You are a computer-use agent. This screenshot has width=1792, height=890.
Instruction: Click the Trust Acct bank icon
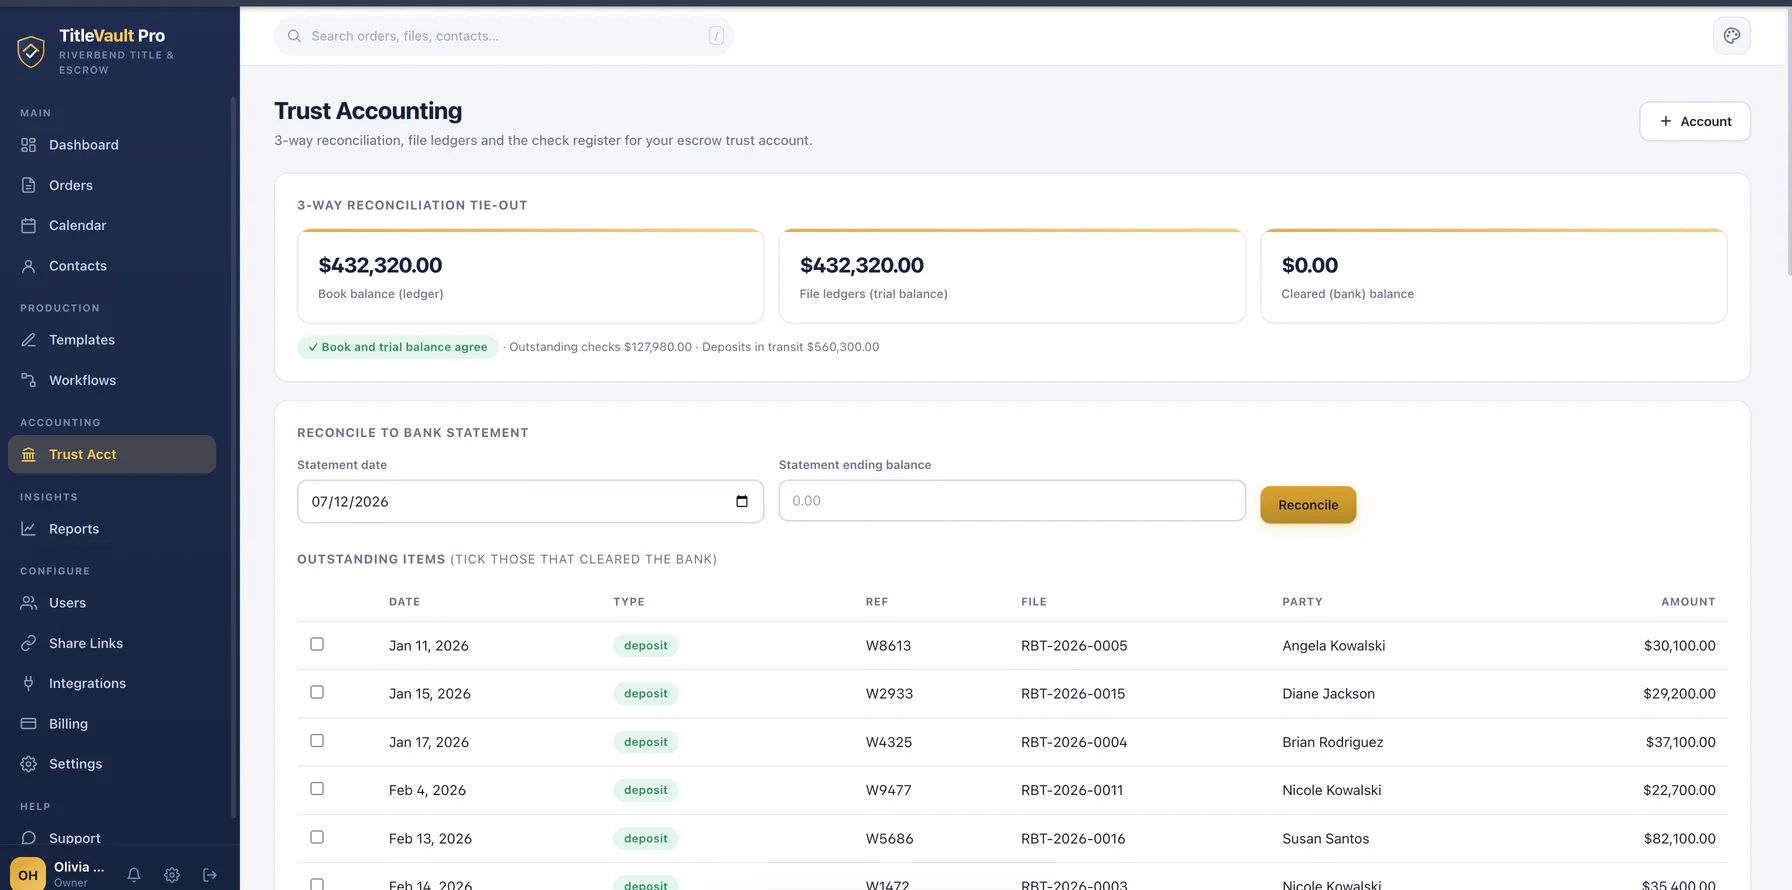28,454
